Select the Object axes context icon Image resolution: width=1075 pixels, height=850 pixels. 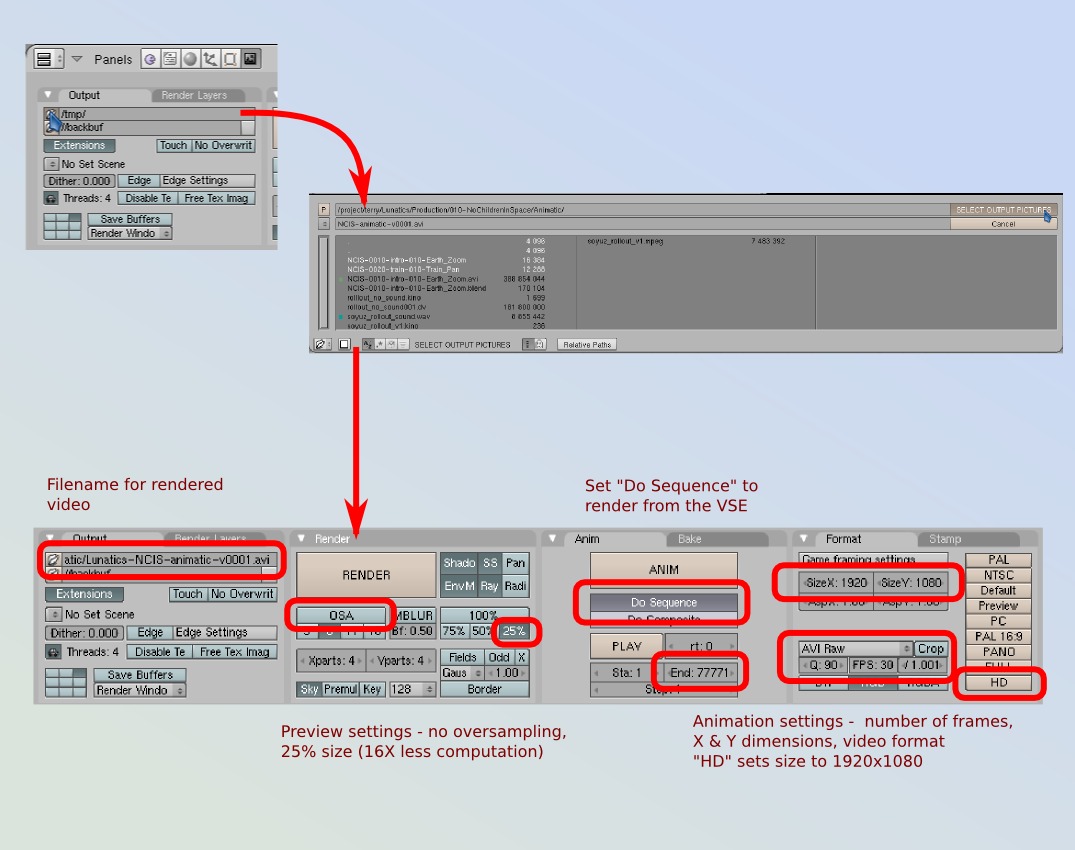(x=210, y=59)
